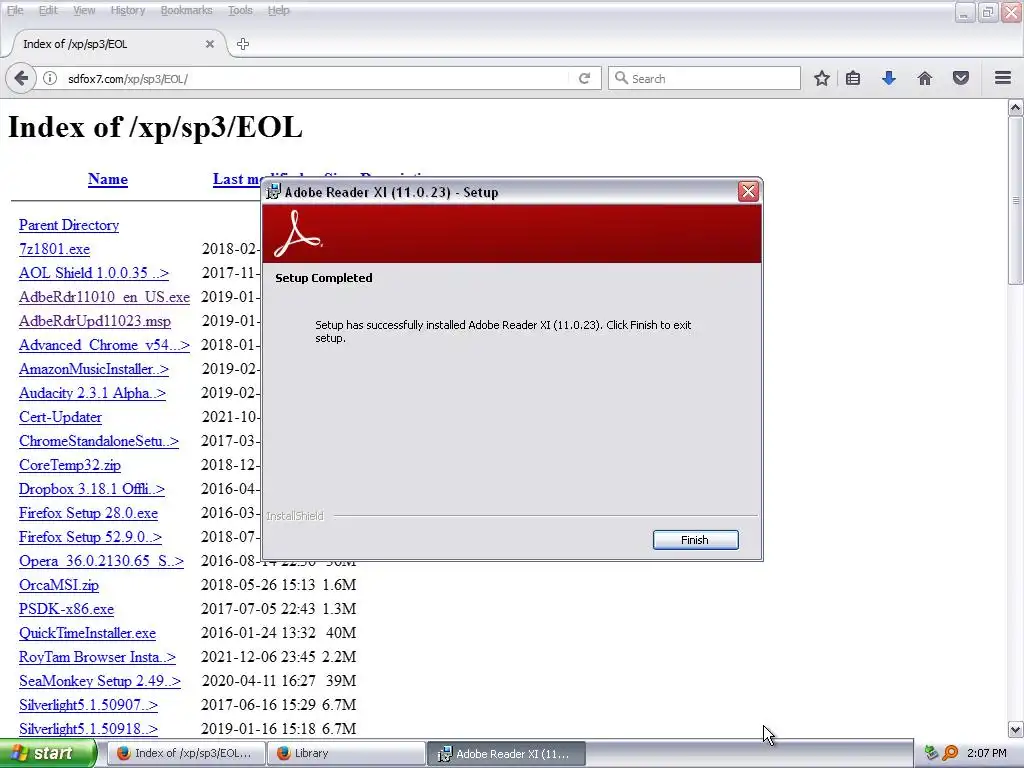Sort listing by Last modified column

(x=238, y=179)
